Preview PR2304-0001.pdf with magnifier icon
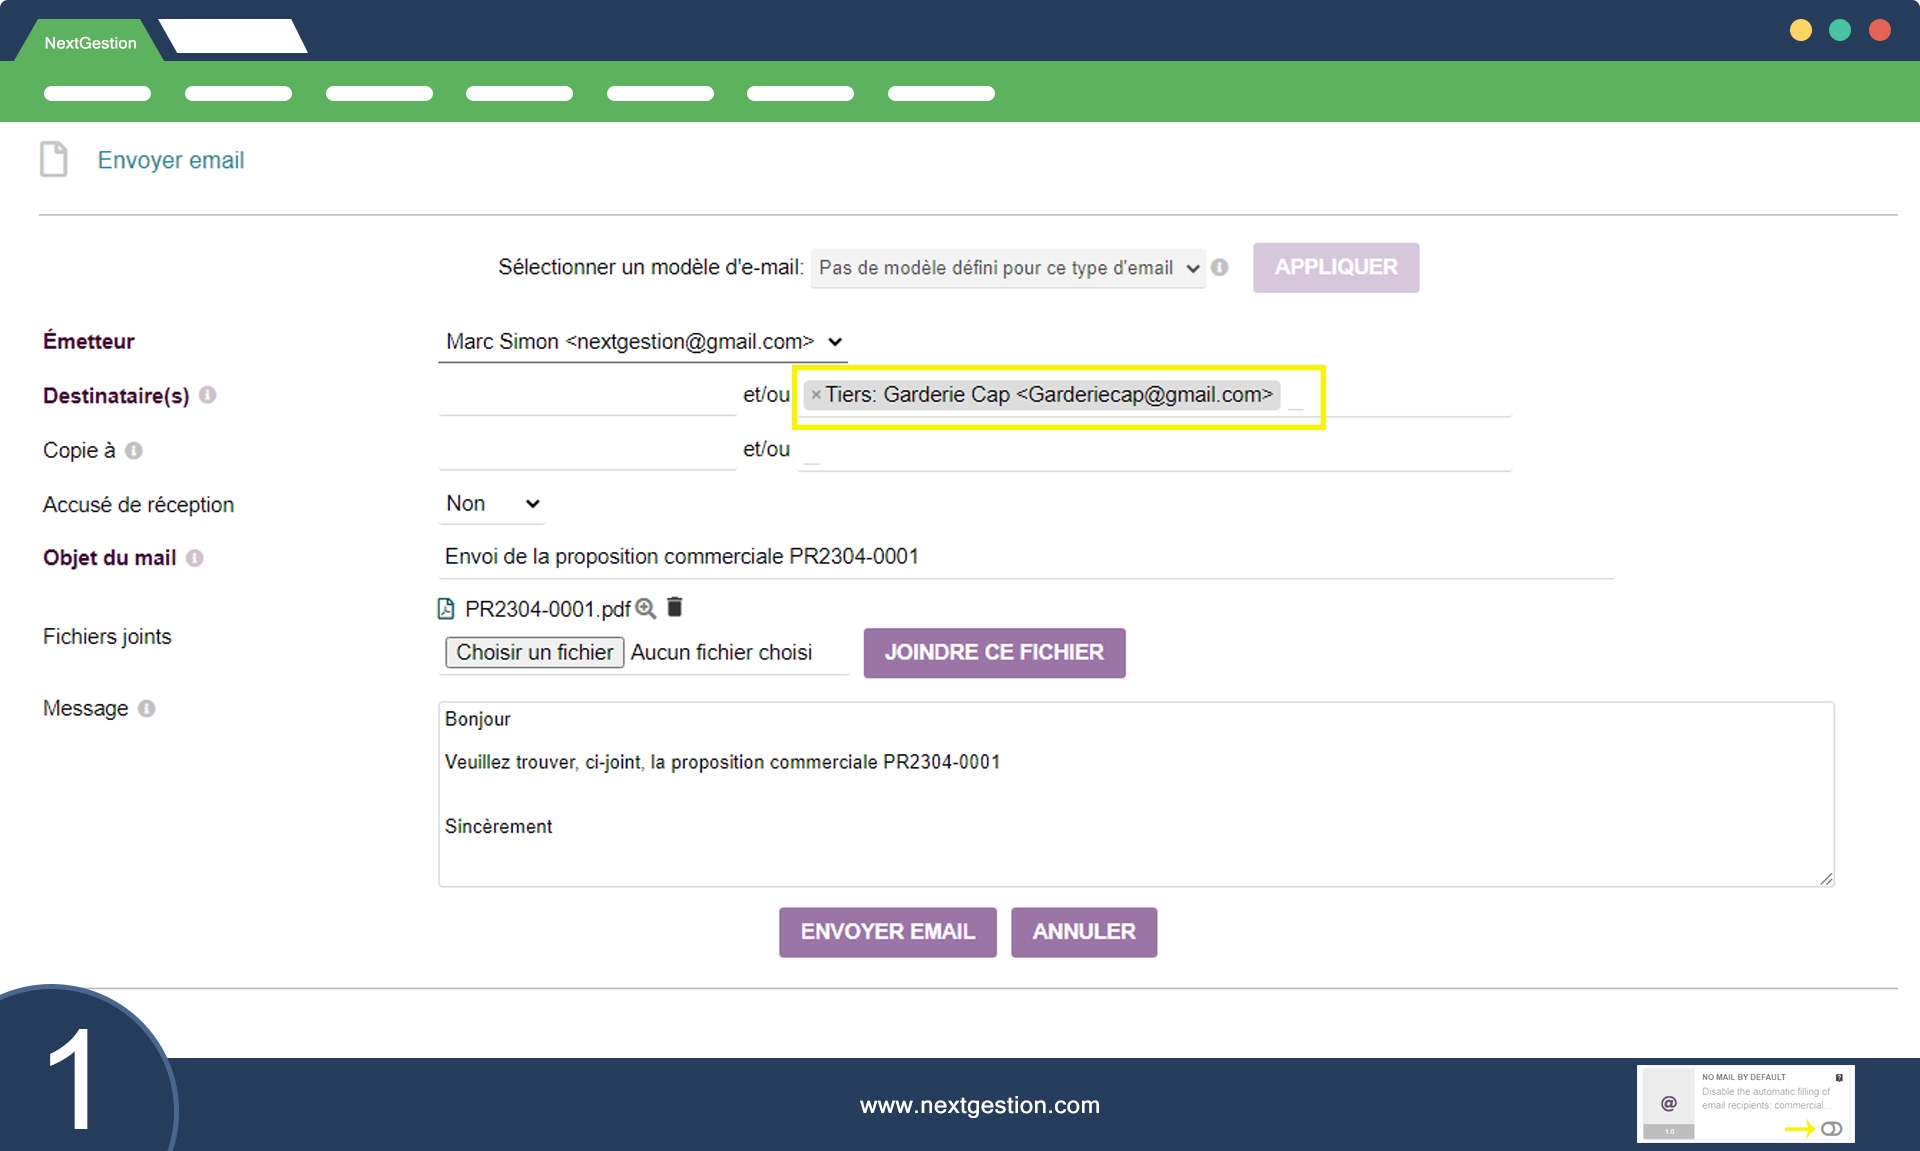The height and width of the screenshot is (1151, 1920). click(646, 608)
